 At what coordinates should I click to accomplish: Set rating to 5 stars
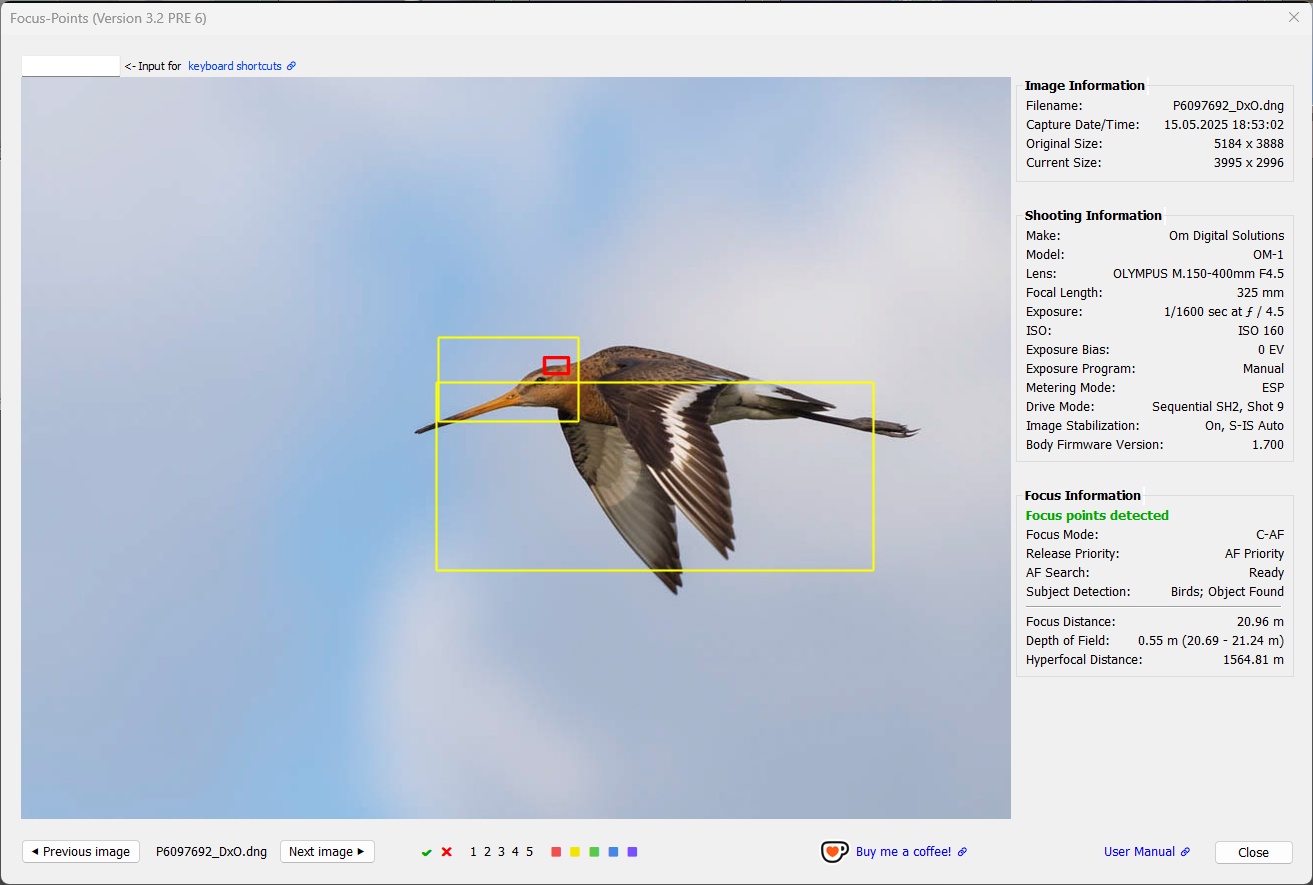click(529, 852)
